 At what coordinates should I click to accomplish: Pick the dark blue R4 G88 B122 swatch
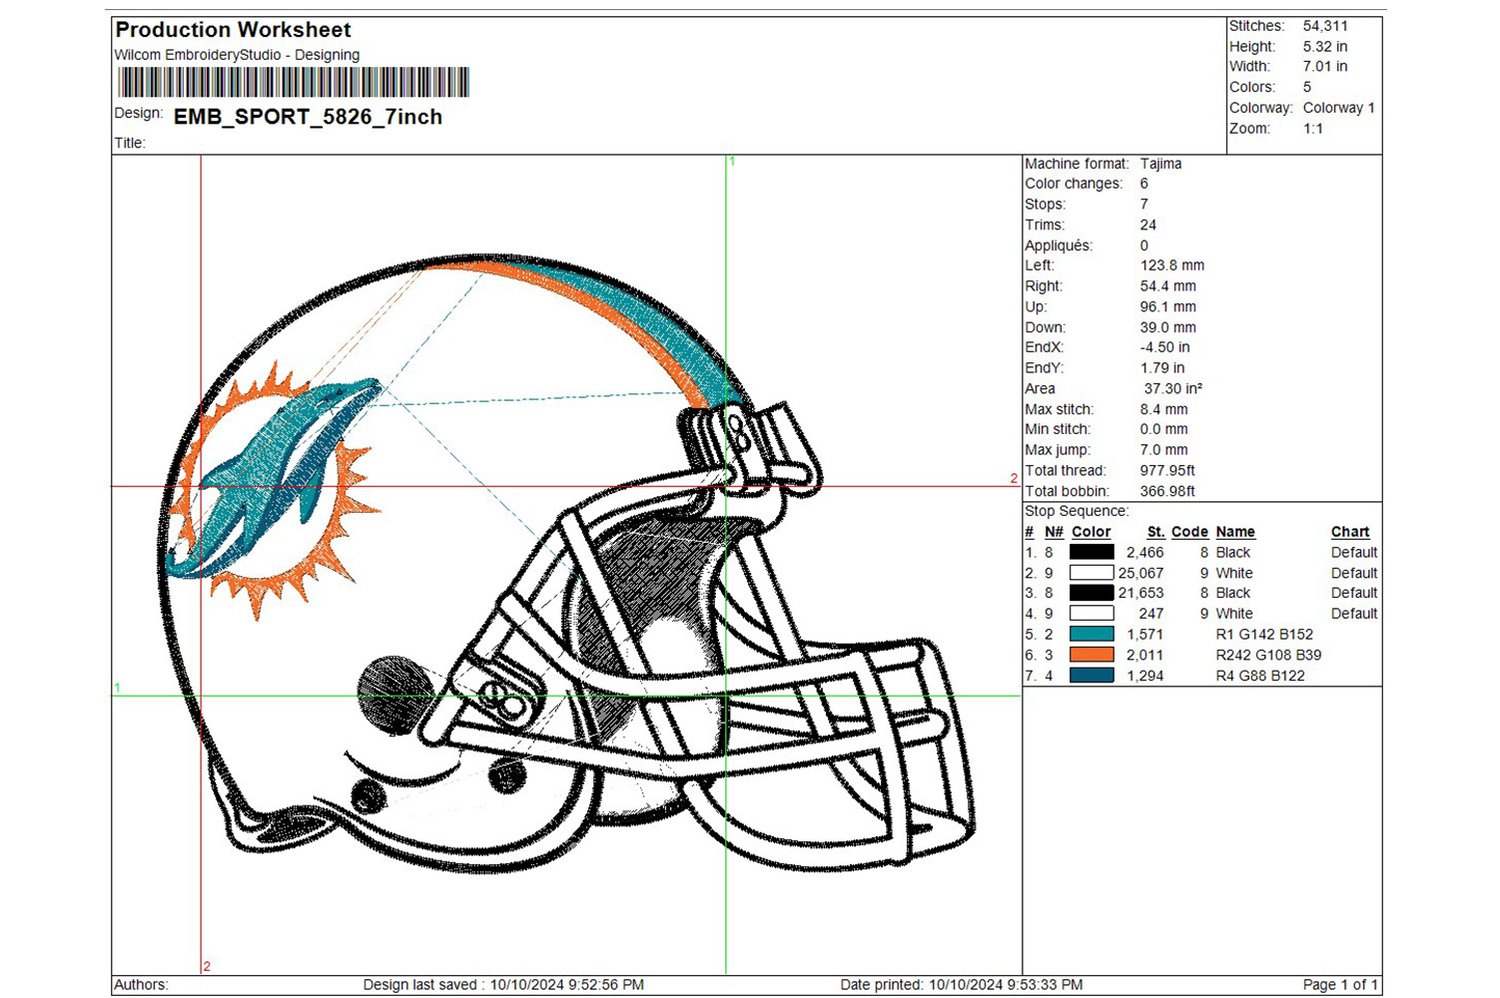pyautogui.click(x=1091, y=676)
